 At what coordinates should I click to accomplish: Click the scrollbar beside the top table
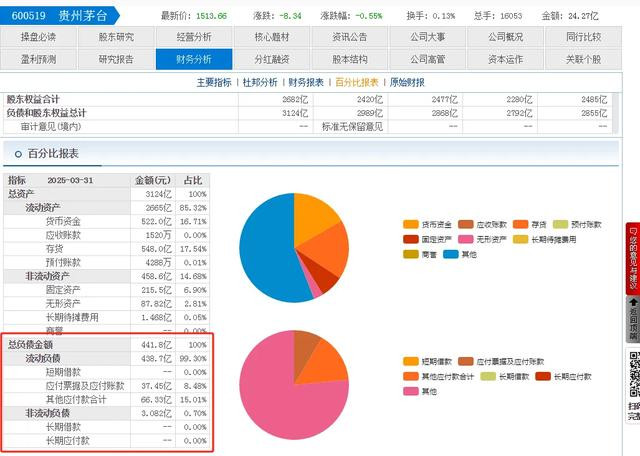tap(616, 113)
